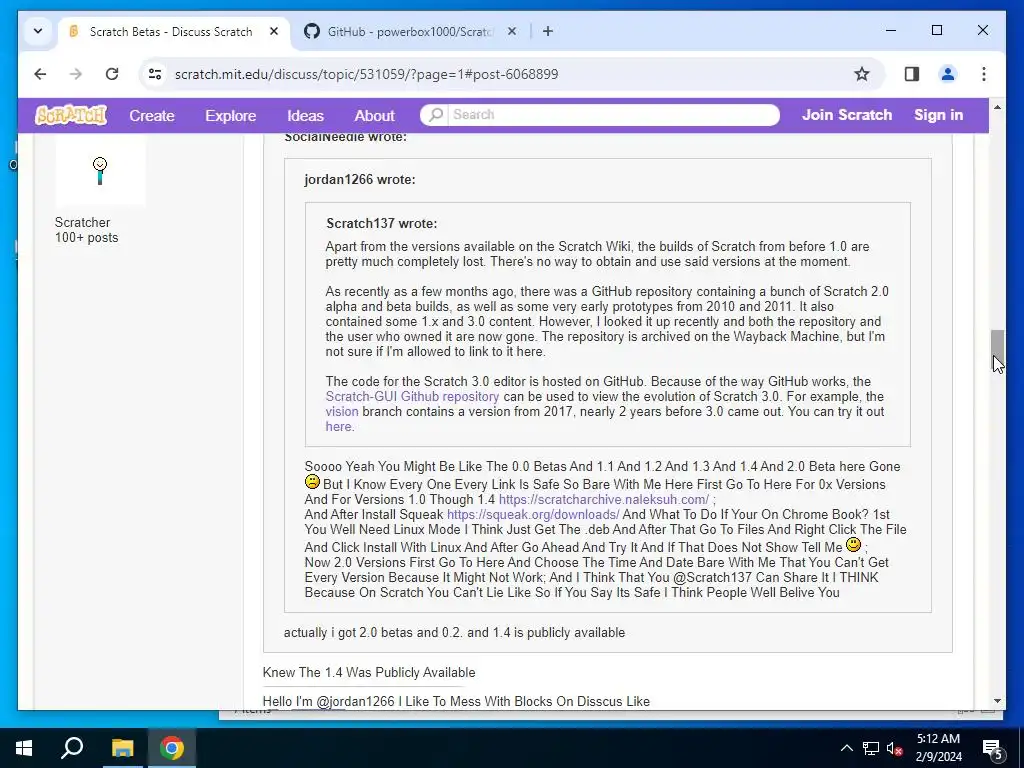Click the search magnifier icon in Scratch bar

pyautogui.click(x=436, y=114)
